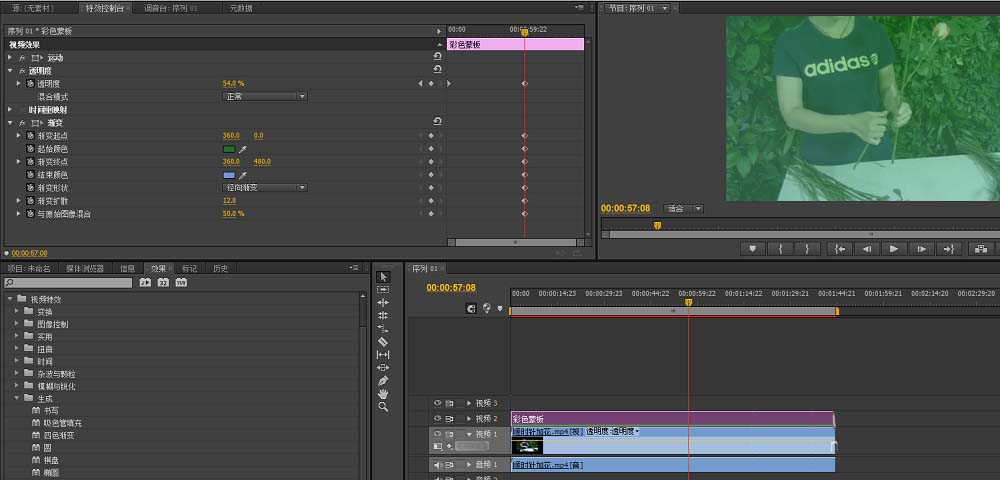
Task: Select the Pen tool
Action: pyautogui.click(x=383, y=381)
